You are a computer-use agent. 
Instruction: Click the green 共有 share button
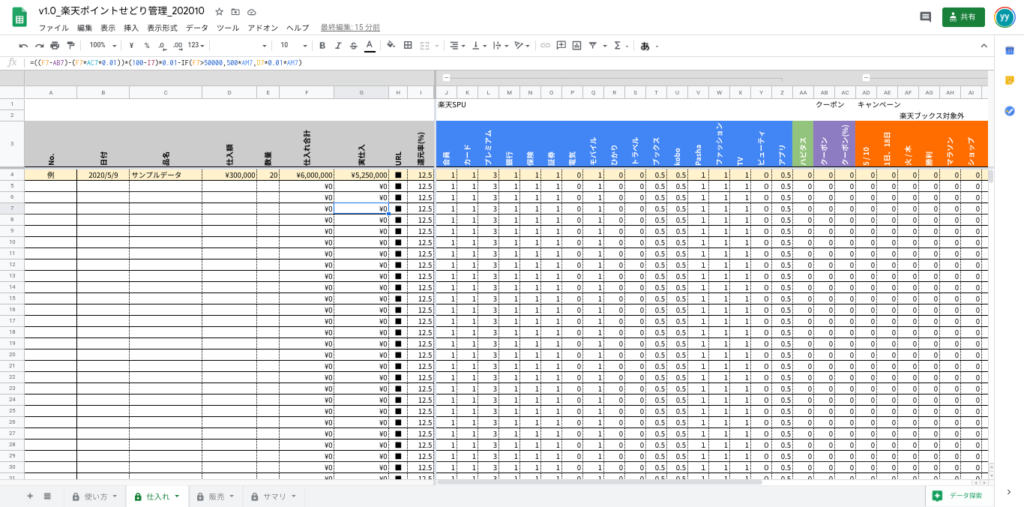963,17
